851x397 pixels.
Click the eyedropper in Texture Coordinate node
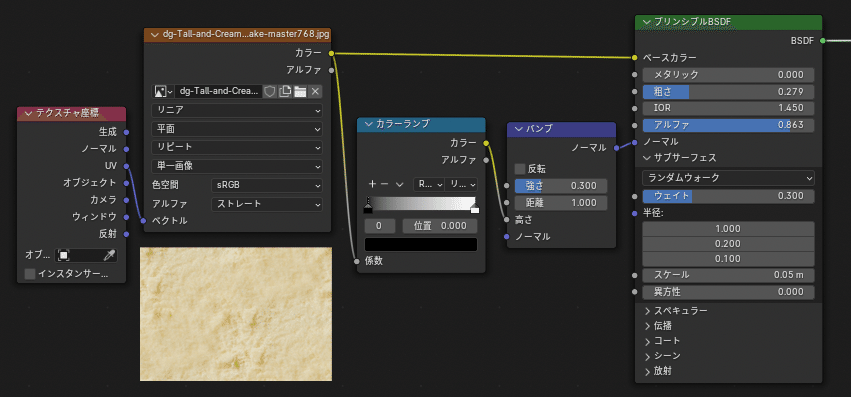pos(109,255)
